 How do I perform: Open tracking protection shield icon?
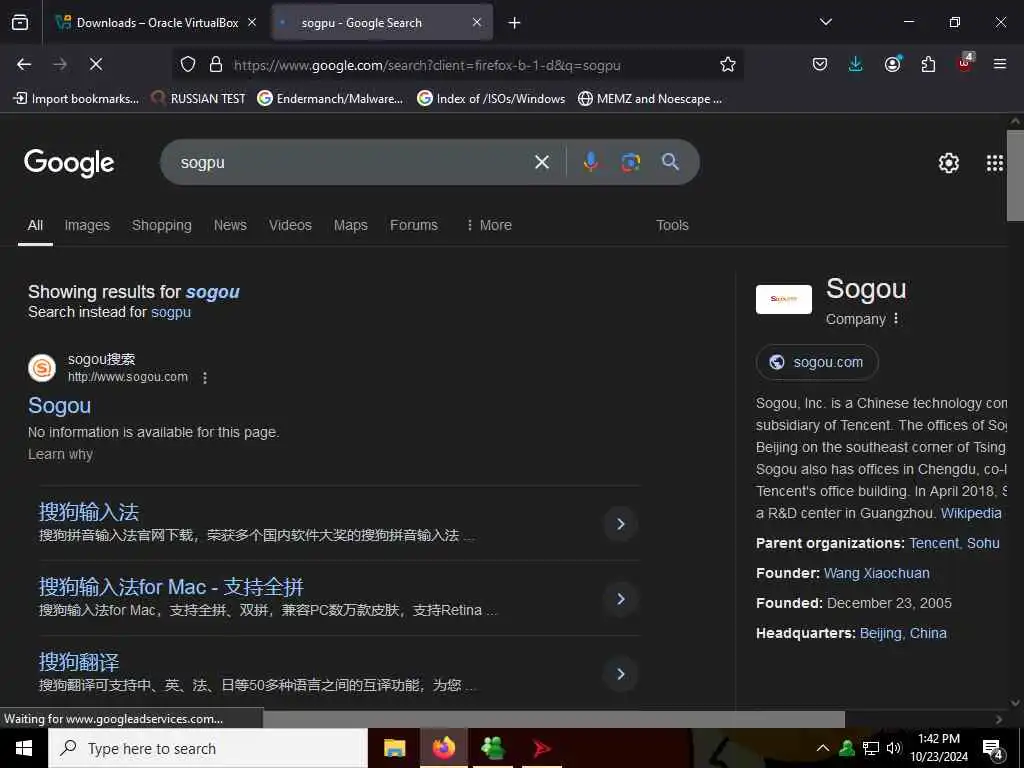point(188,64)
